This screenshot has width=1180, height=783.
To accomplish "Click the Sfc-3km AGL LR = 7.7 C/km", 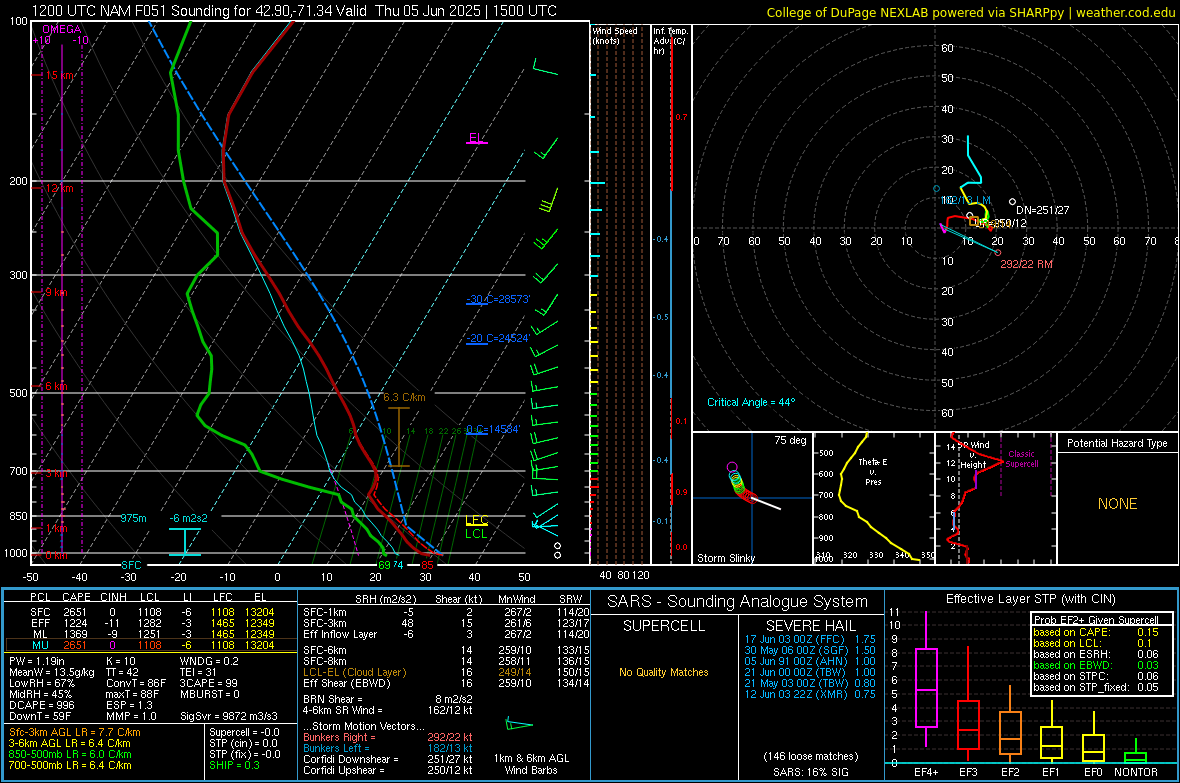I will [75, 732].
